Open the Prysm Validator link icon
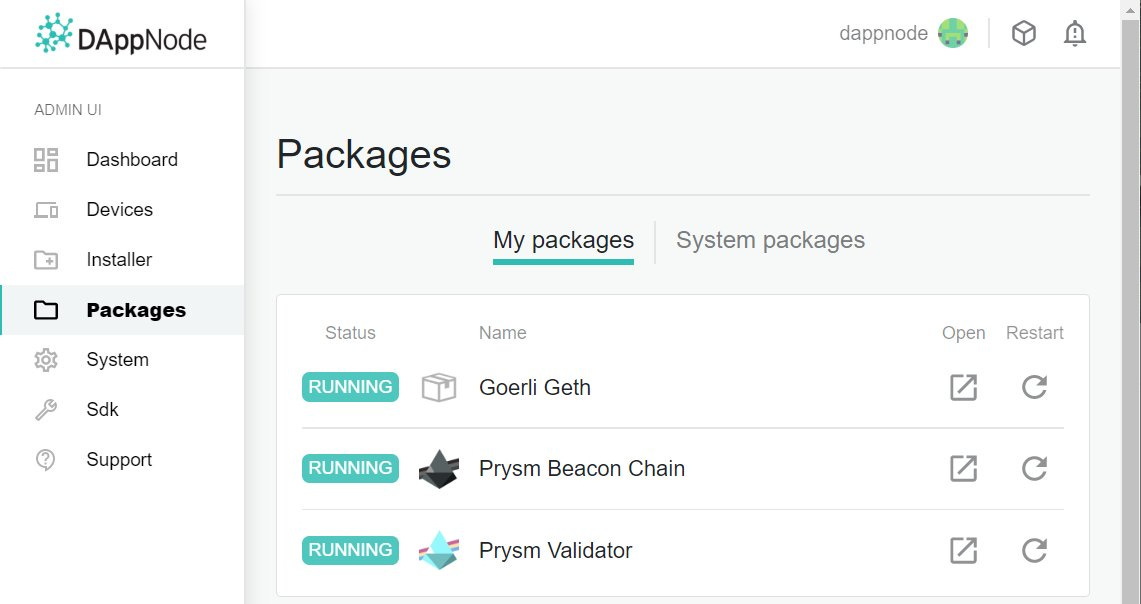 coord(963,550)
